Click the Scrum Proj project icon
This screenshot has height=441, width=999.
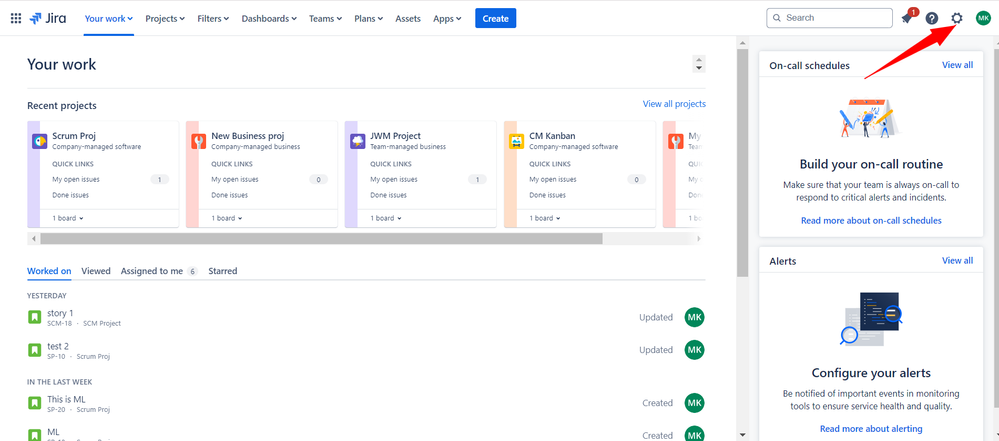coord(40,141)
